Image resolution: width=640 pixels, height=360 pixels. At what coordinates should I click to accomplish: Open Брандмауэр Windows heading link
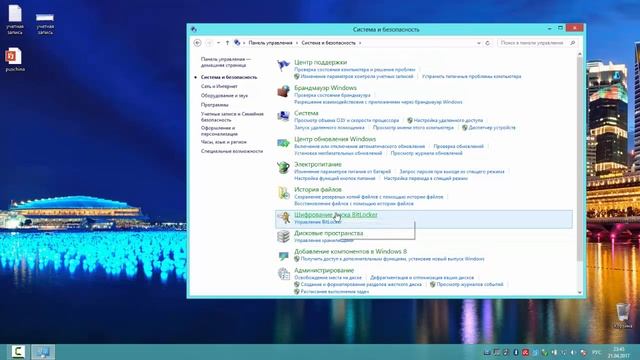[325, 88]
